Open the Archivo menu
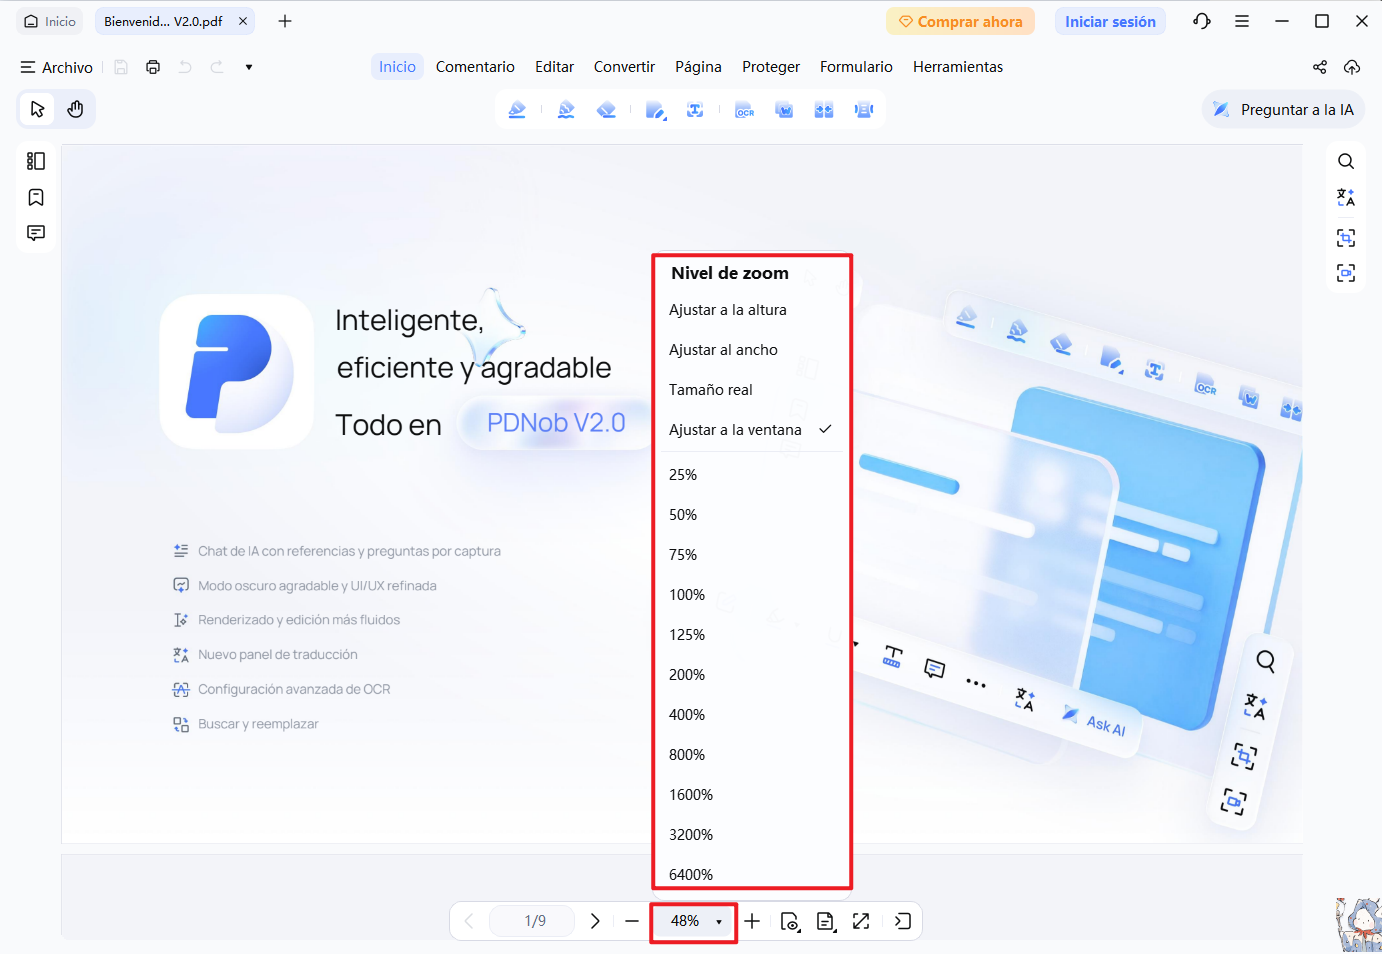 pyautogui.click(x=57, y=67)
